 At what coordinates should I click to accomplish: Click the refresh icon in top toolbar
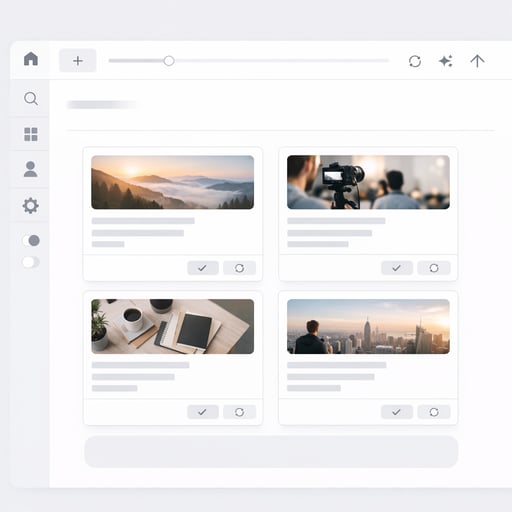[415, 61]
